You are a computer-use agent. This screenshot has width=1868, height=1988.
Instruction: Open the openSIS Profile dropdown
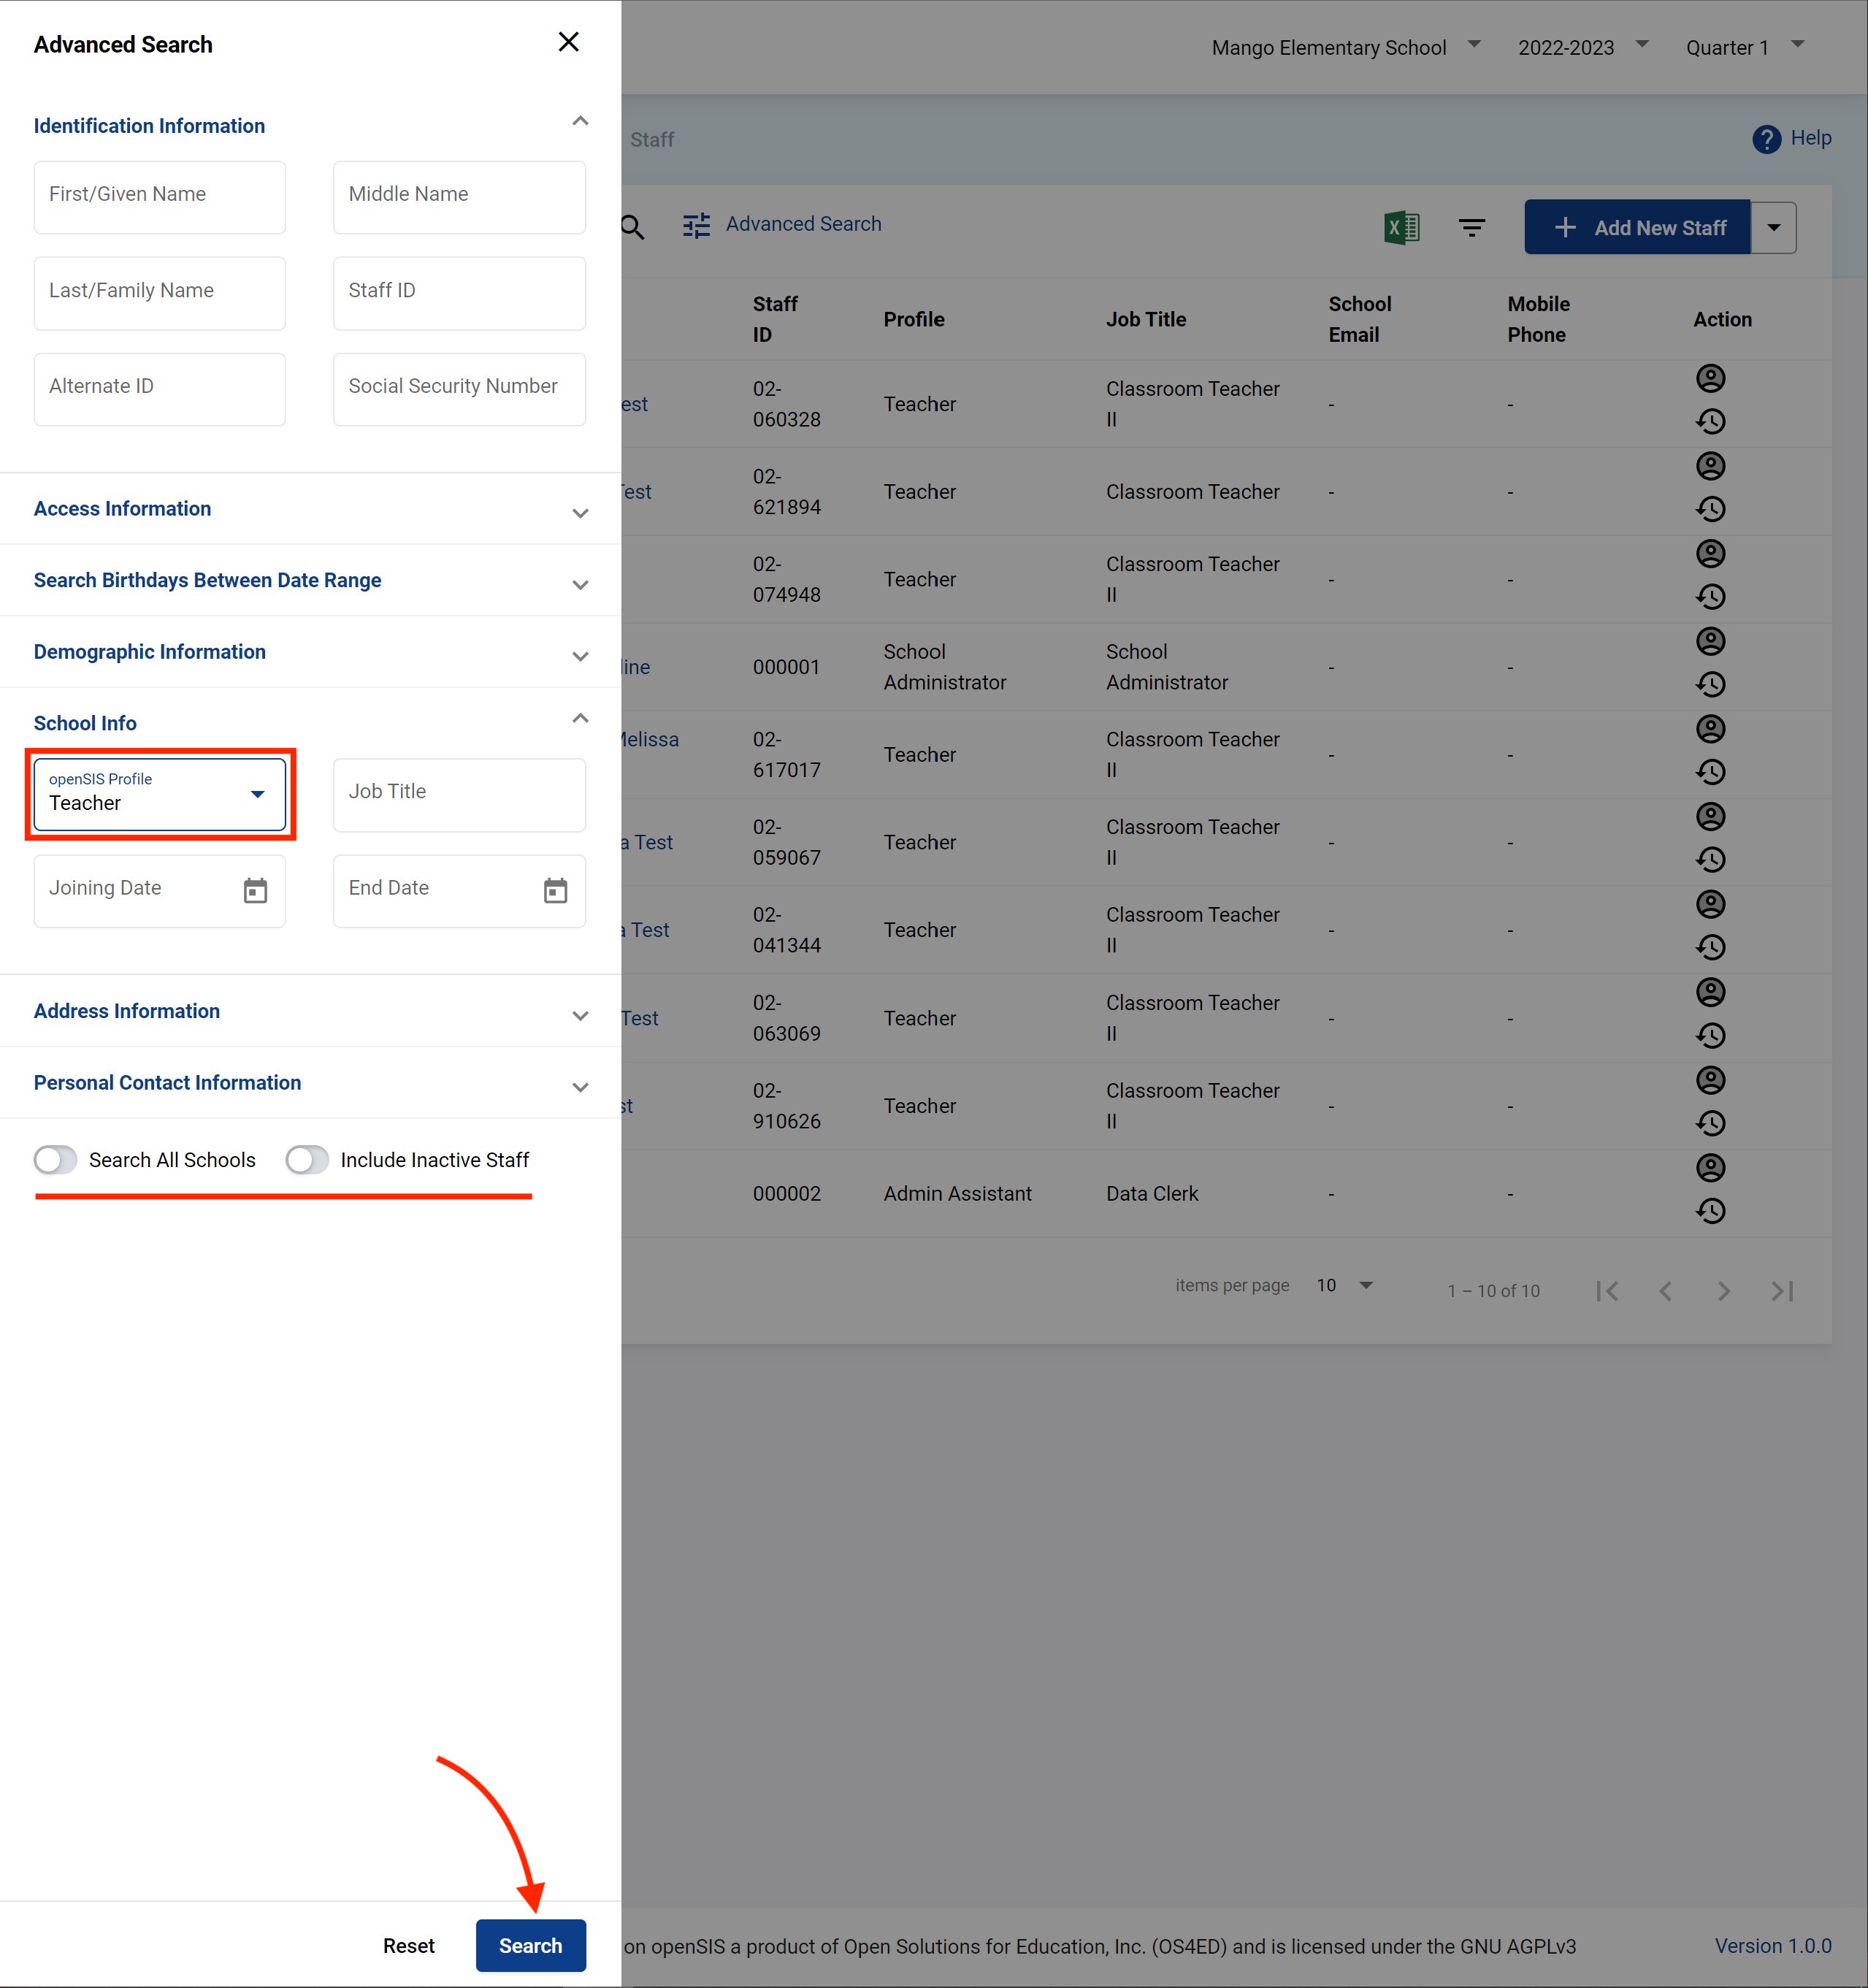160,795
